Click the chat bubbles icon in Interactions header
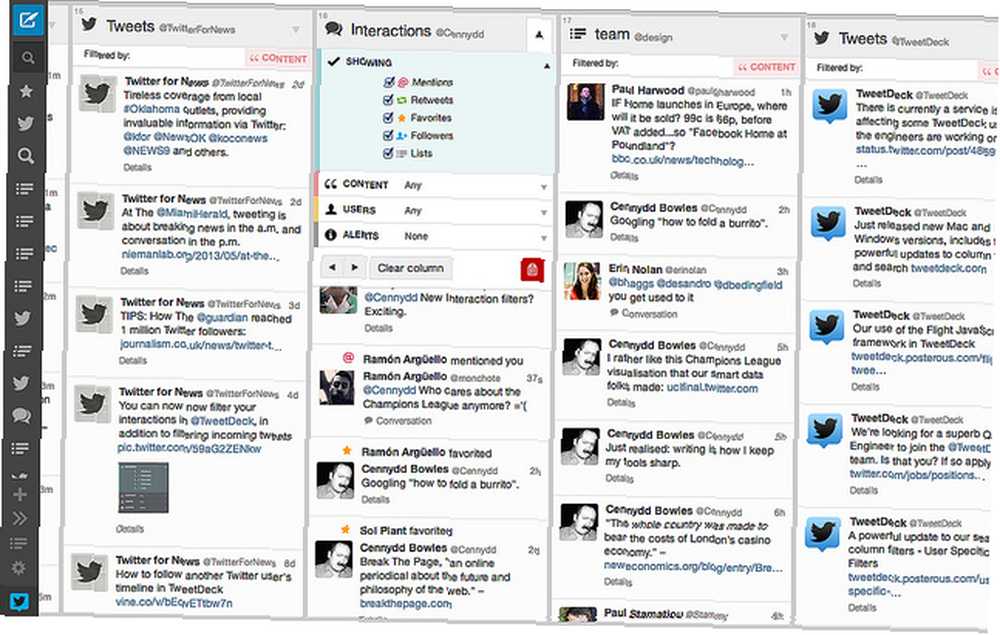Screen dimensions: 1000x635 pos(334,29)
